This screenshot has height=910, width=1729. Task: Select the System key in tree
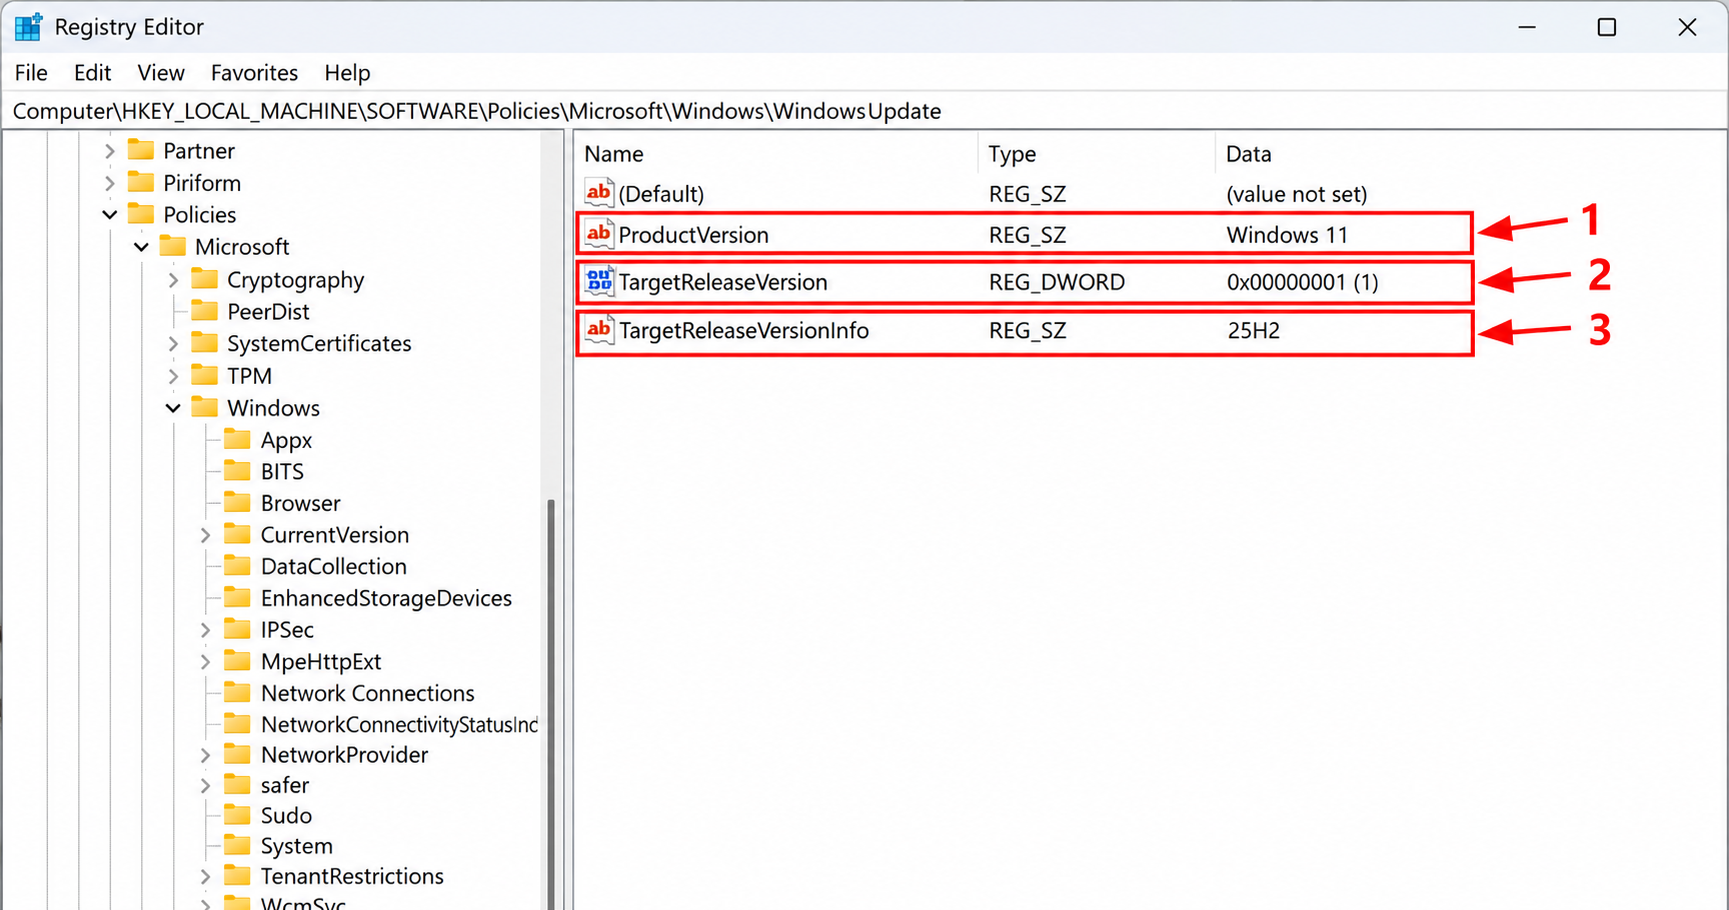tap(296, 846)
